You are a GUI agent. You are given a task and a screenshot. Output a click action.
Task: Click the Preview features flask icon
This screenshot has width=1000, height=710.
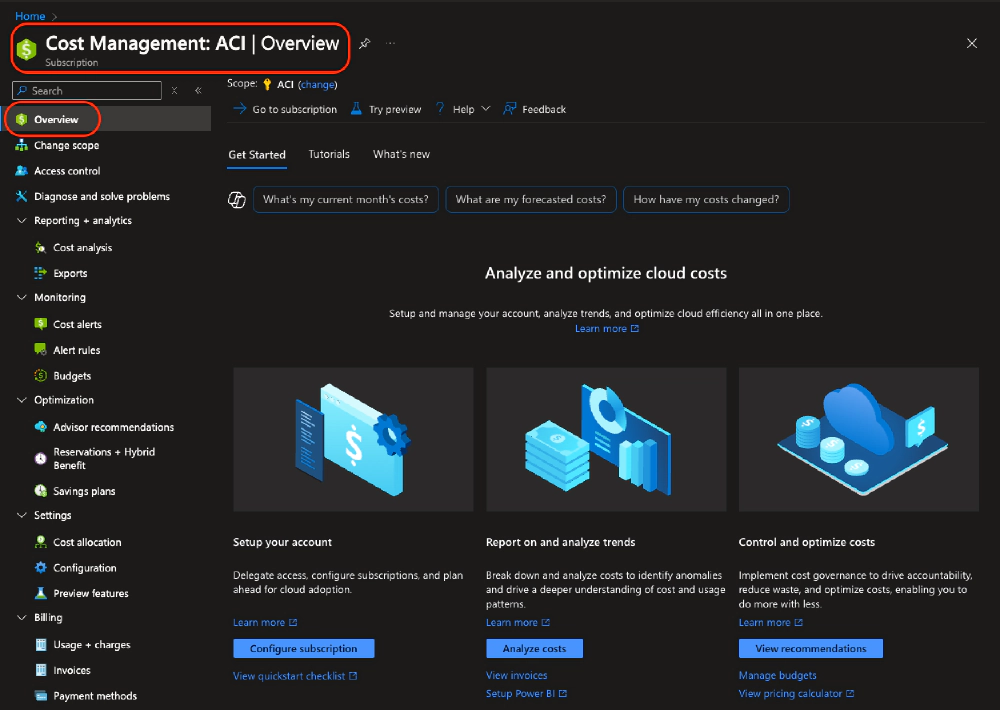pyautogui.click(x=41, y=593)
